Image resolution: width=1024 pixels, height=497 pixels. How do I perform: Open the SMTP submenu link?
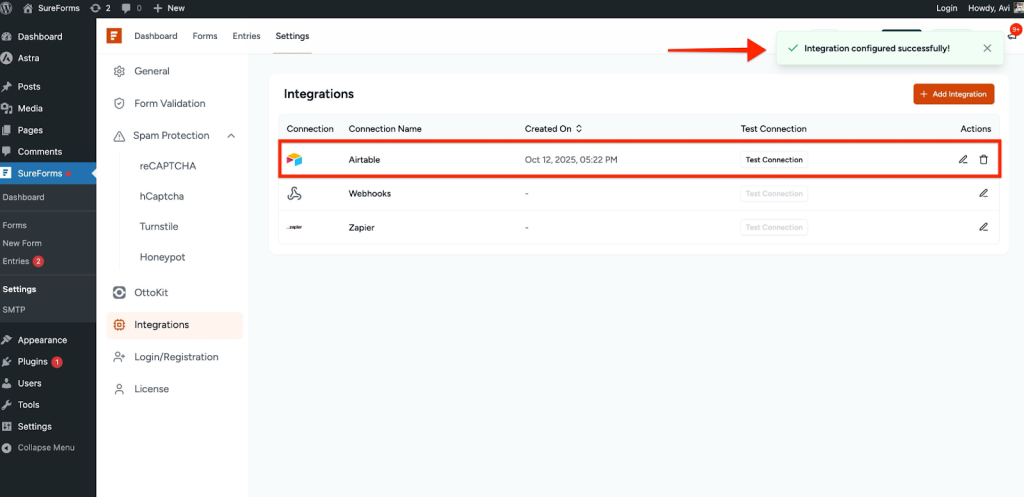pyautogui.click(x=14, y=310)
